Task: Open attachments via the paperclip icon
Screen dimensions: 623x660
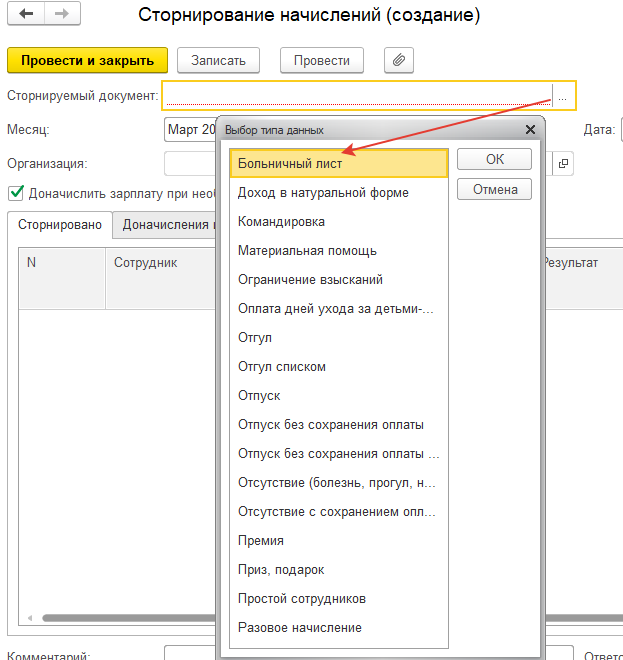Action: click(x=399, y=60)
